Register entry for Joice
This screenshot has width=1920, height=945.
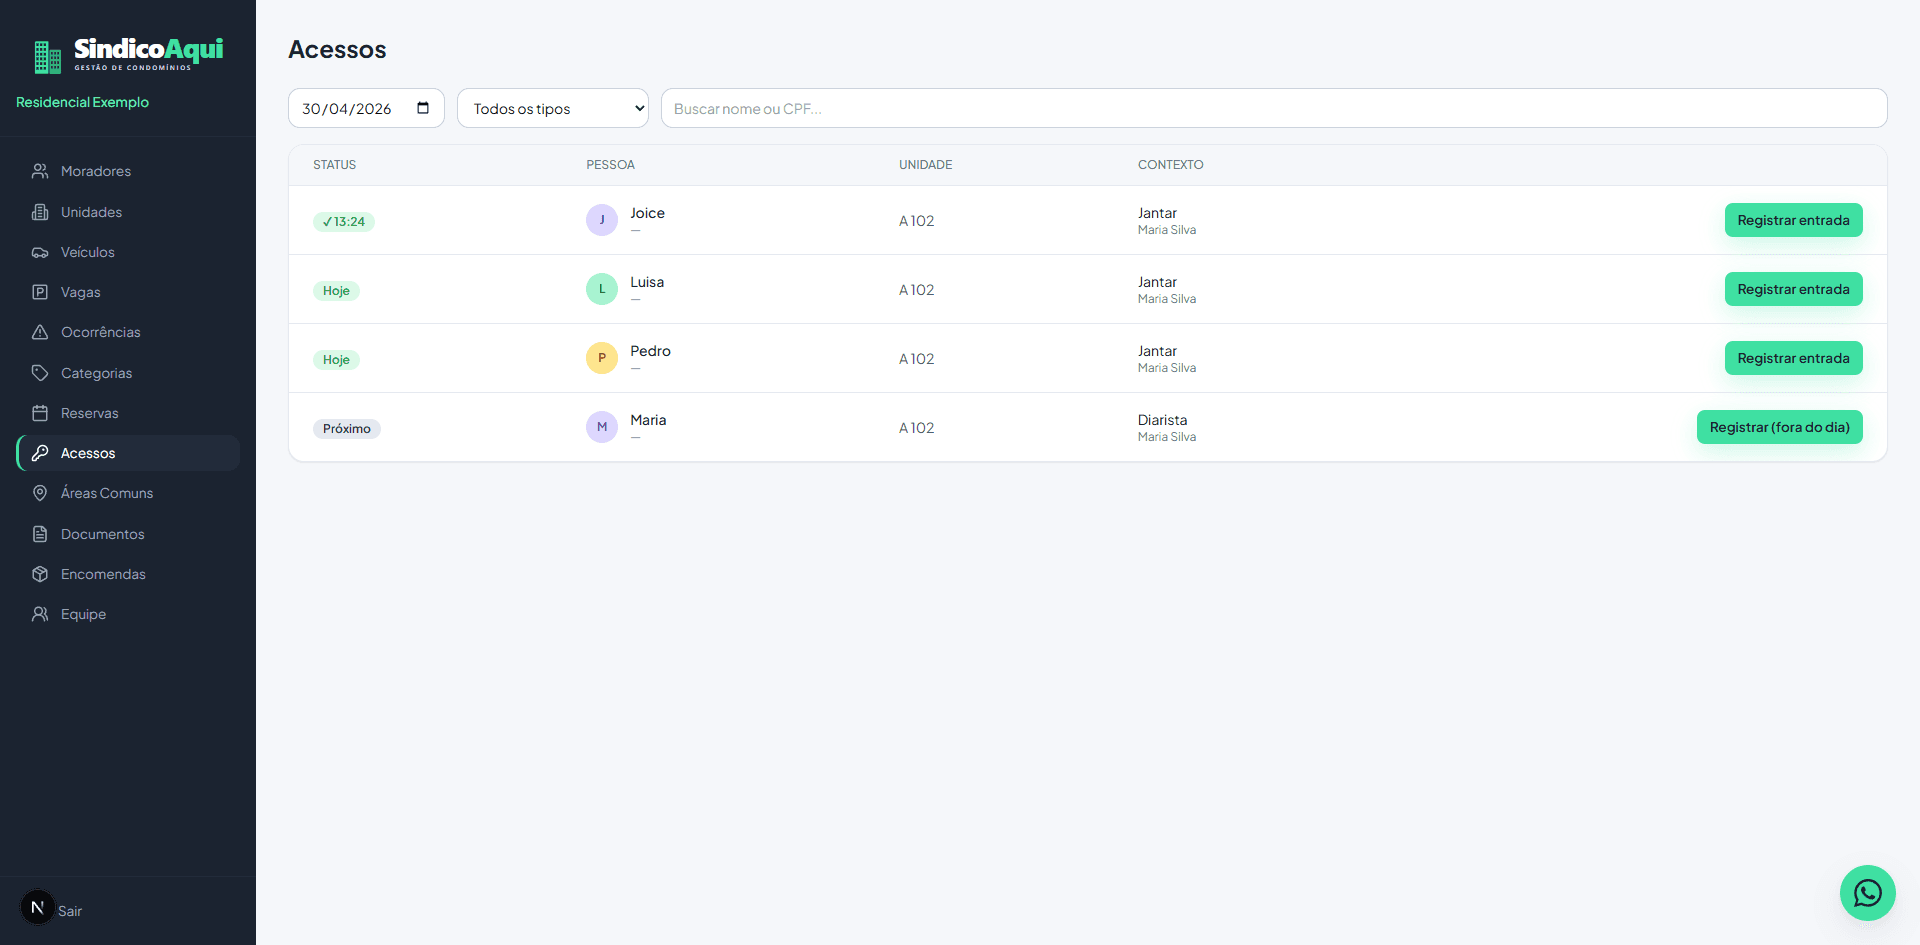pos(1793,220)
